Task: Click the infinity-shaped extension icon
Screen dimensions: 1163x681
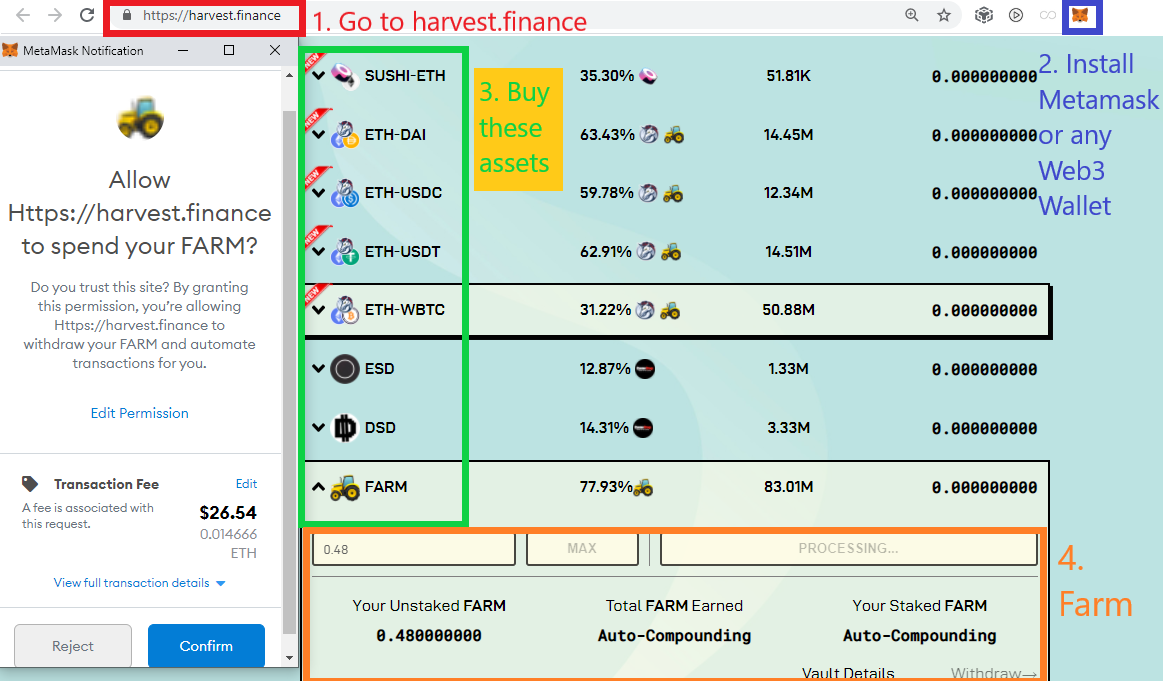Action: (1047, 15)
